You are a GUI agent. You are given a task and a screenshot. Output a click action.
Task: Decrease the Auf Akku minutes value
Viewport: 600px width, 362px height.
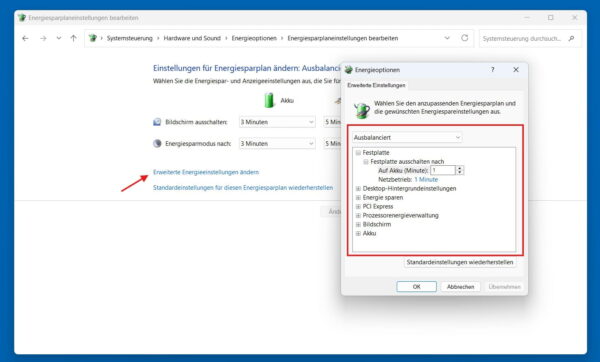pyautogui.click(x=460, y=173)
